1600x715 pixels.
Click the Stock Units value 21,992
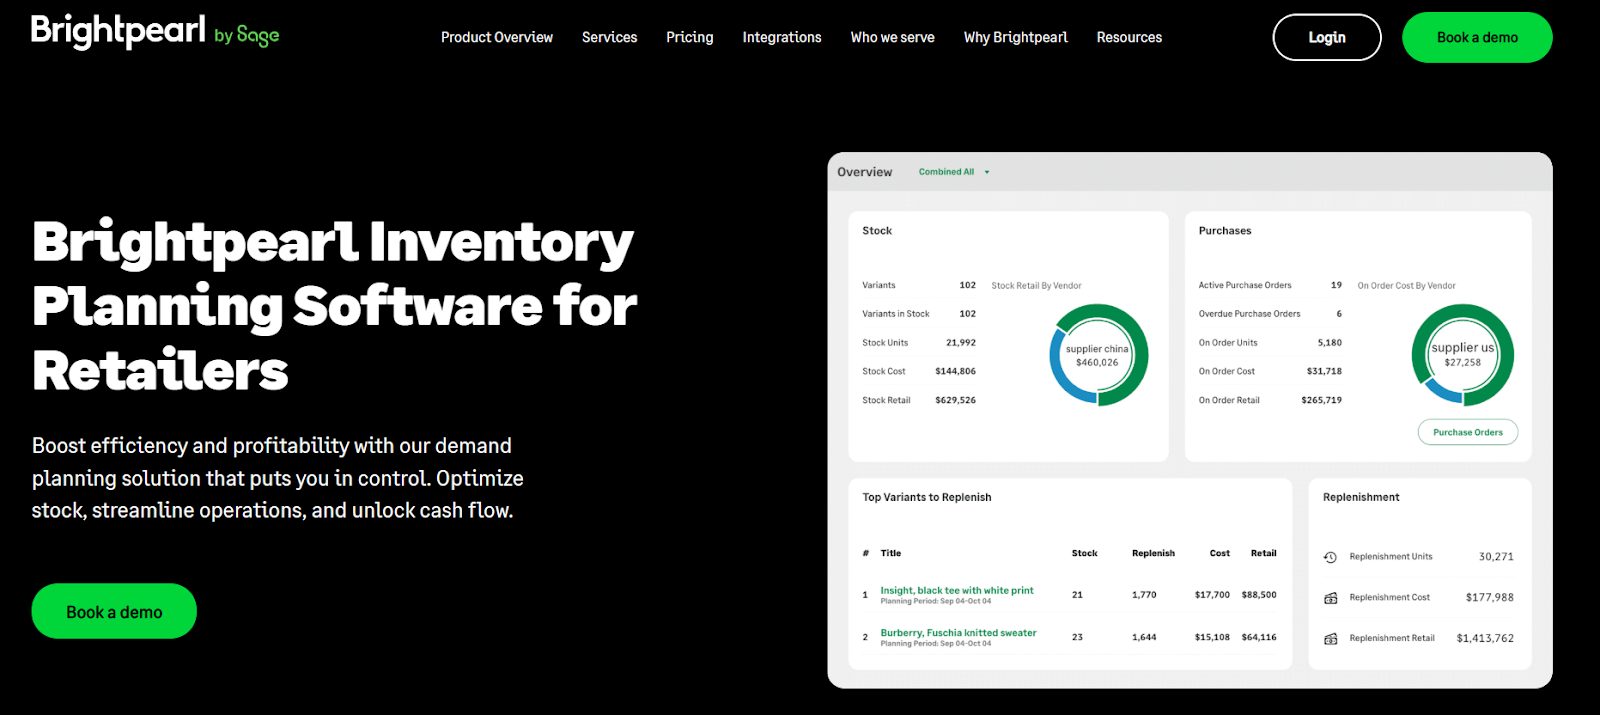961,342
